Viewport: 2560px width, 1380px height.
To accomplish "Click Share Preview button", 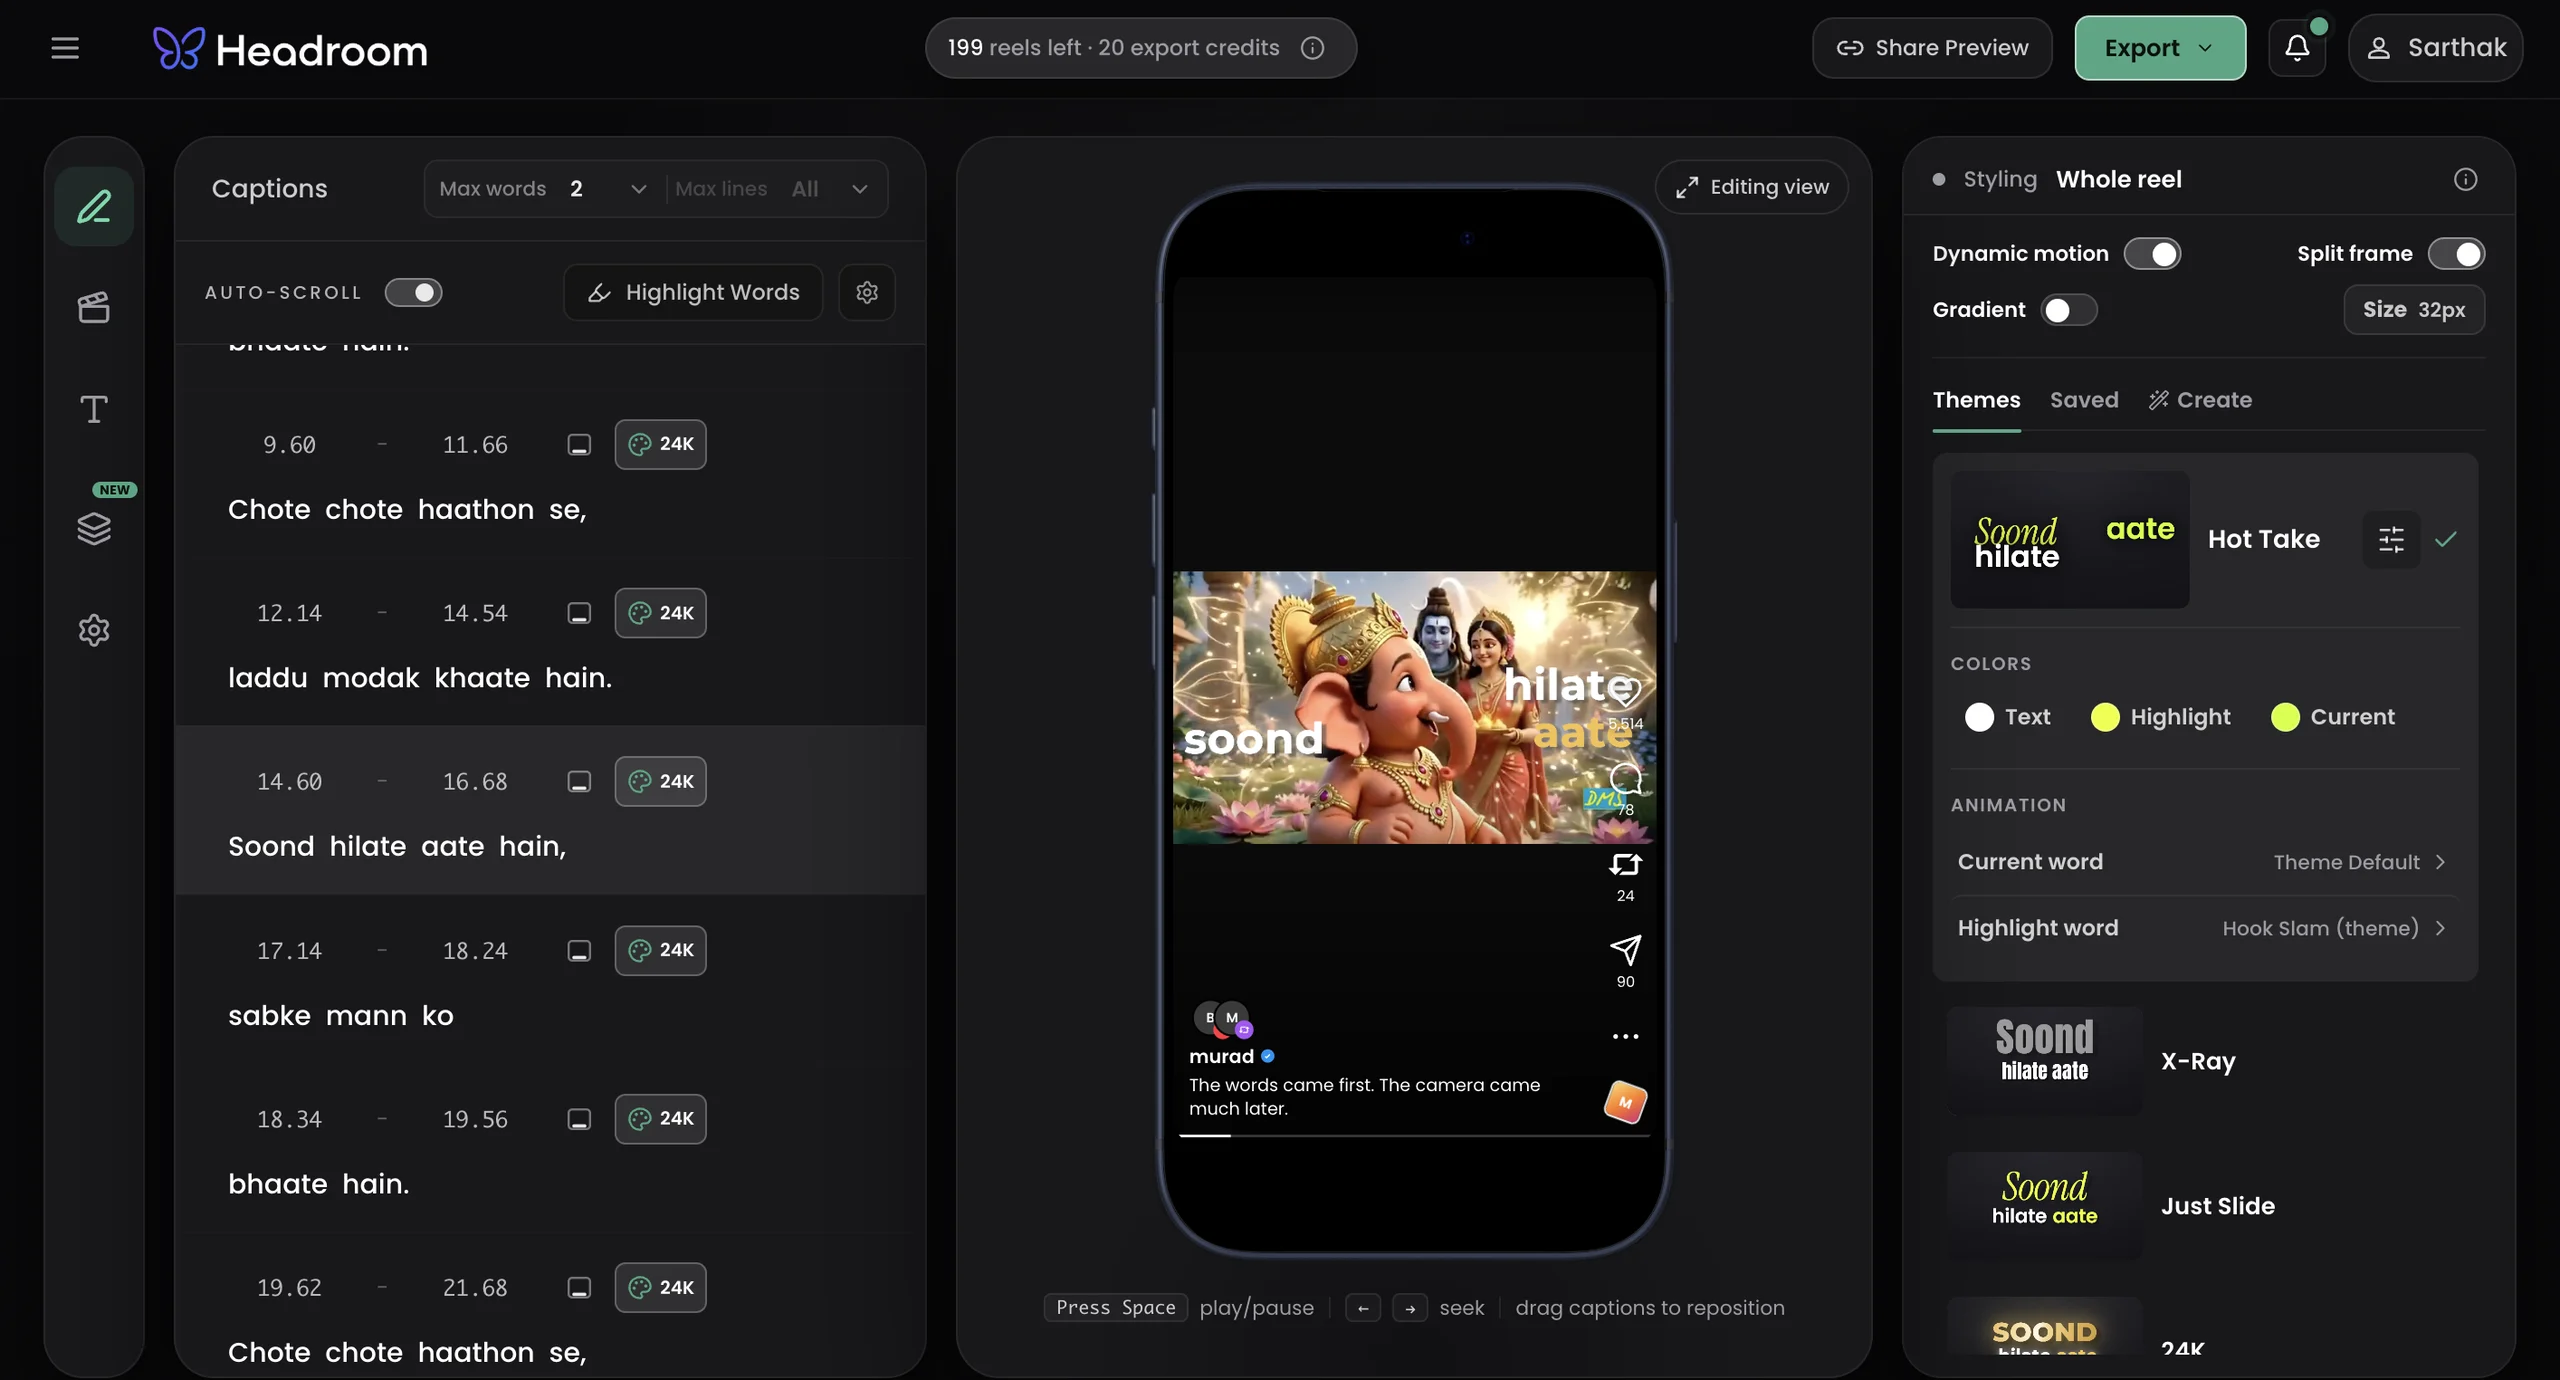I will point(1932,48).
